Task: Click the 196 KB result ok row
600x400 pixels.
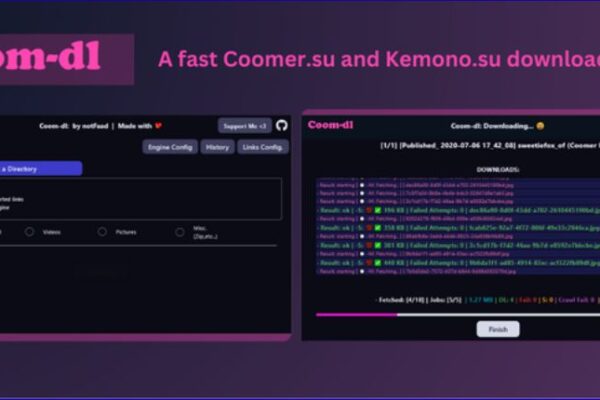Action: pos(458,210)
